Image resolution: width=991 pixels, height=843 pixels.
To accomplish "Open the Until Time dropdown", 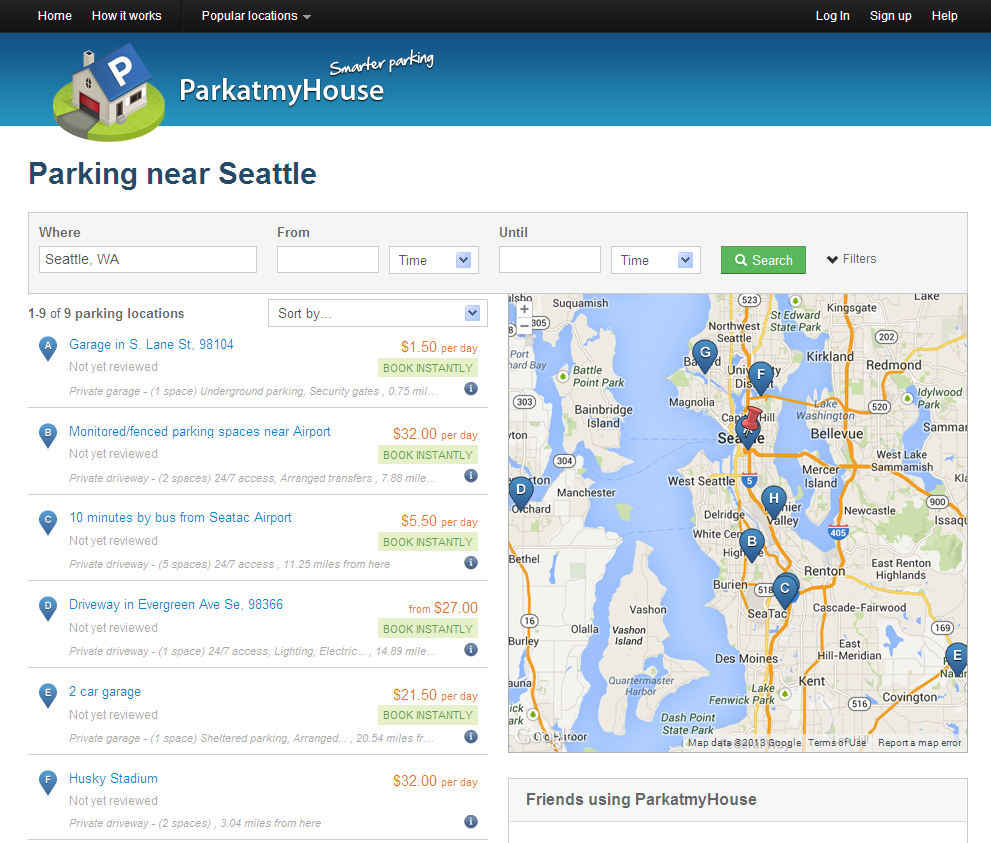I will [x=655, y=260].
